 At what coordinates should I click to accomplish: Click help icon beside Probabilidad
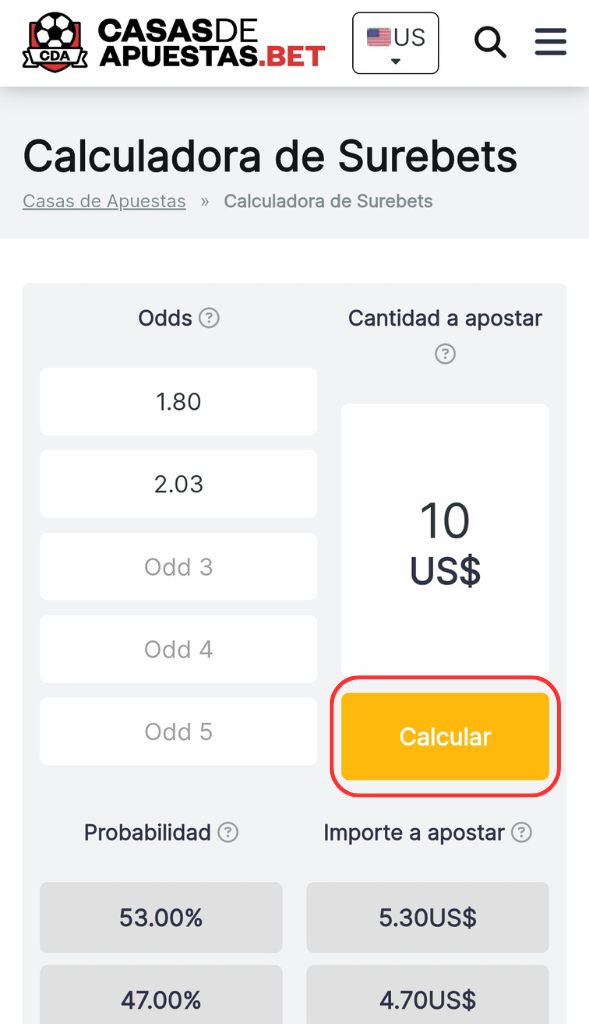pos(228,833)
